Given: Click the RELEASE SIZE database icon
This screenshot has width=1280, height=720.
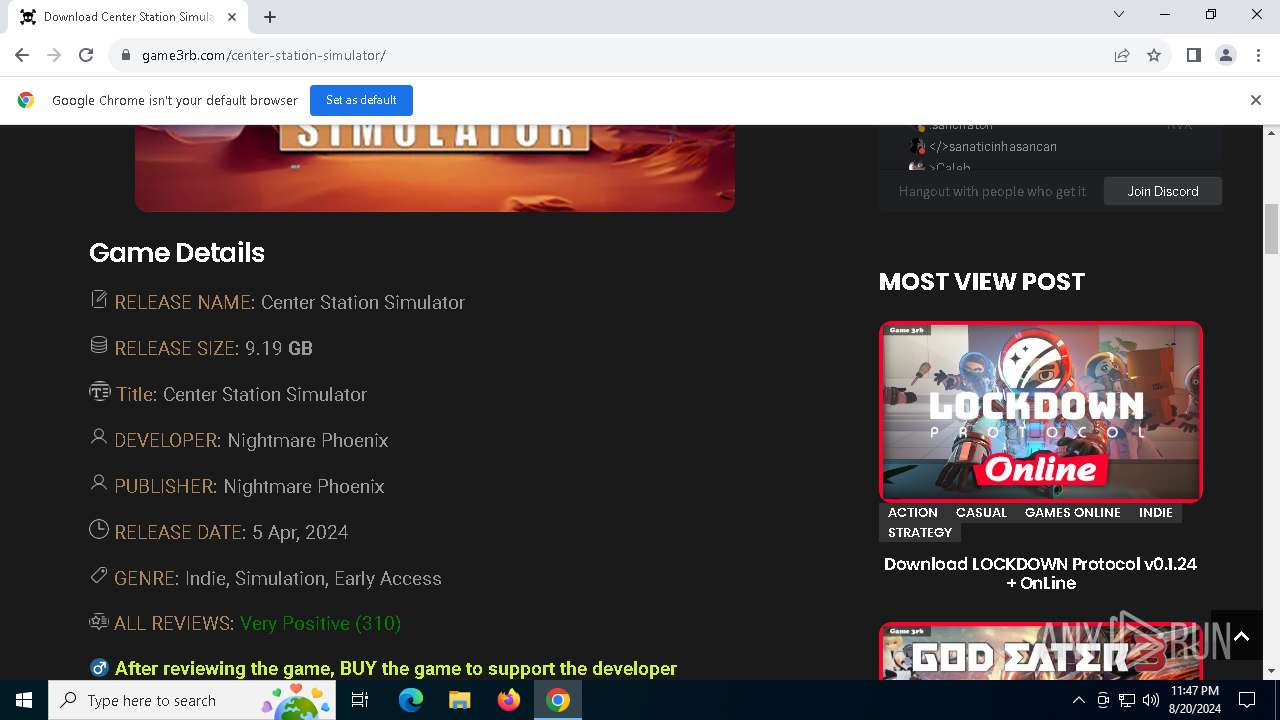Looking at the screenshot, I should click(x=99, y=345).
